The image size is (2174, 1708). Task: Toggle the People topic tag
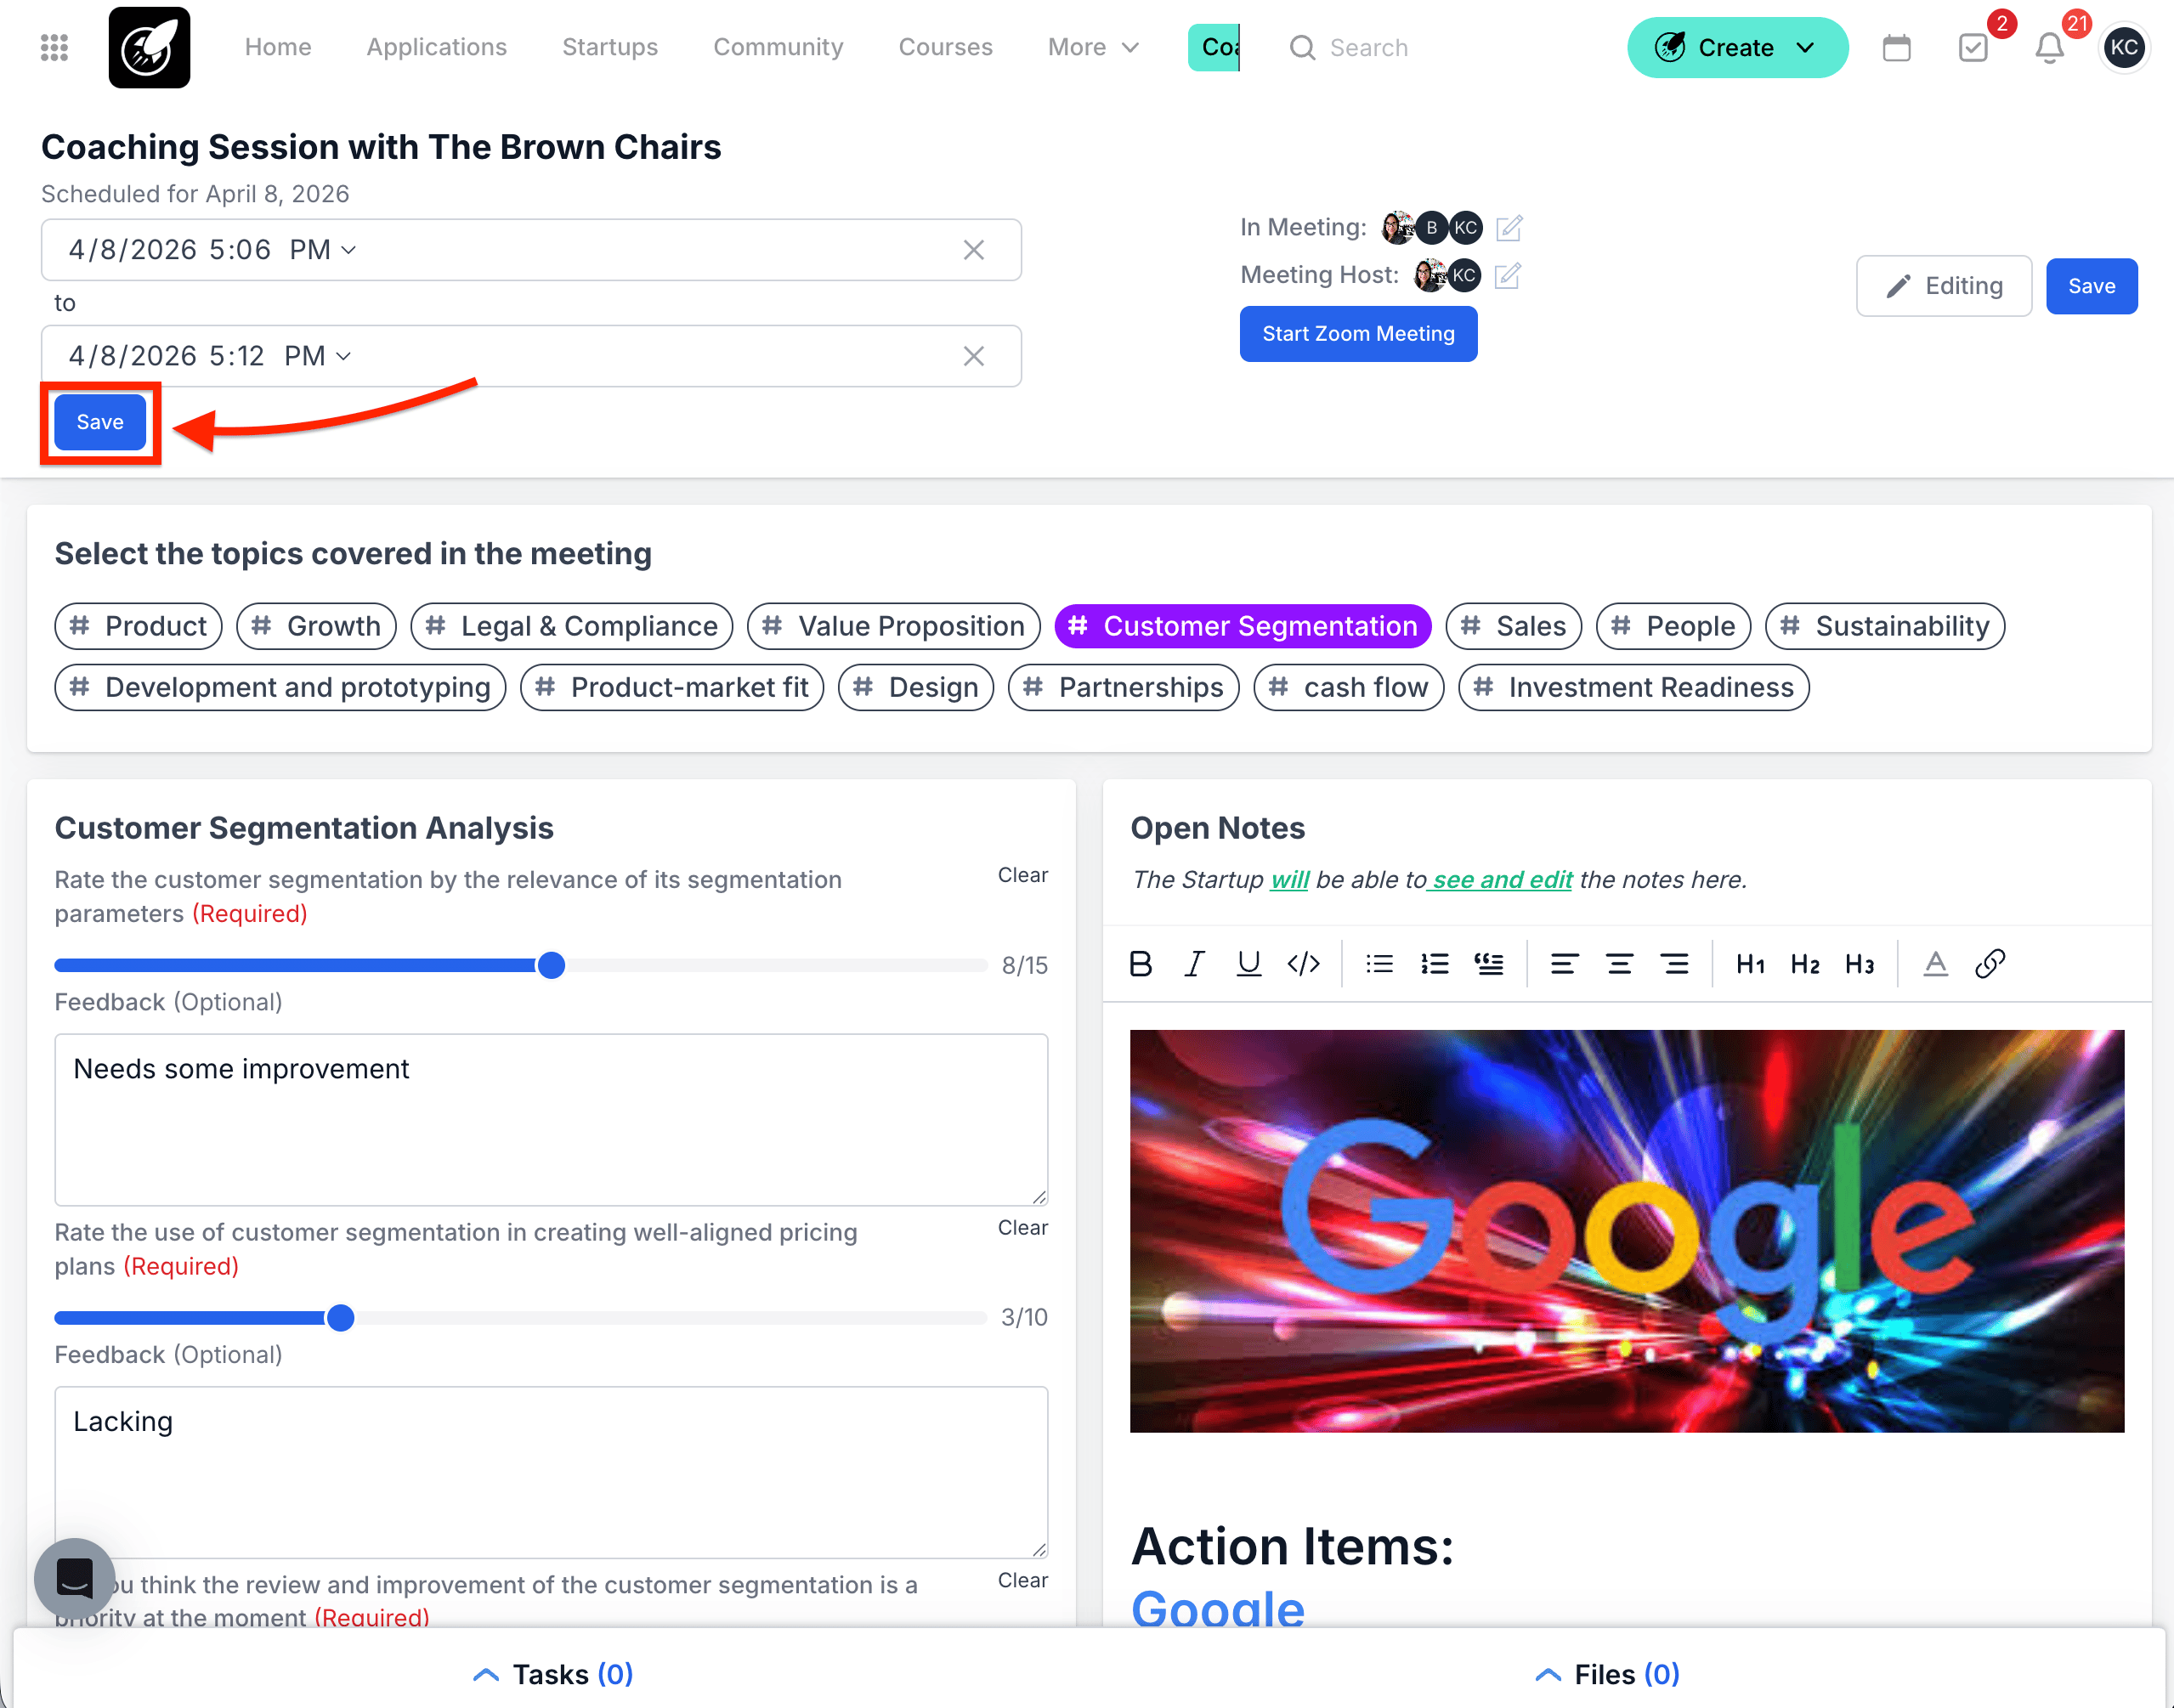coord(1674,626)
